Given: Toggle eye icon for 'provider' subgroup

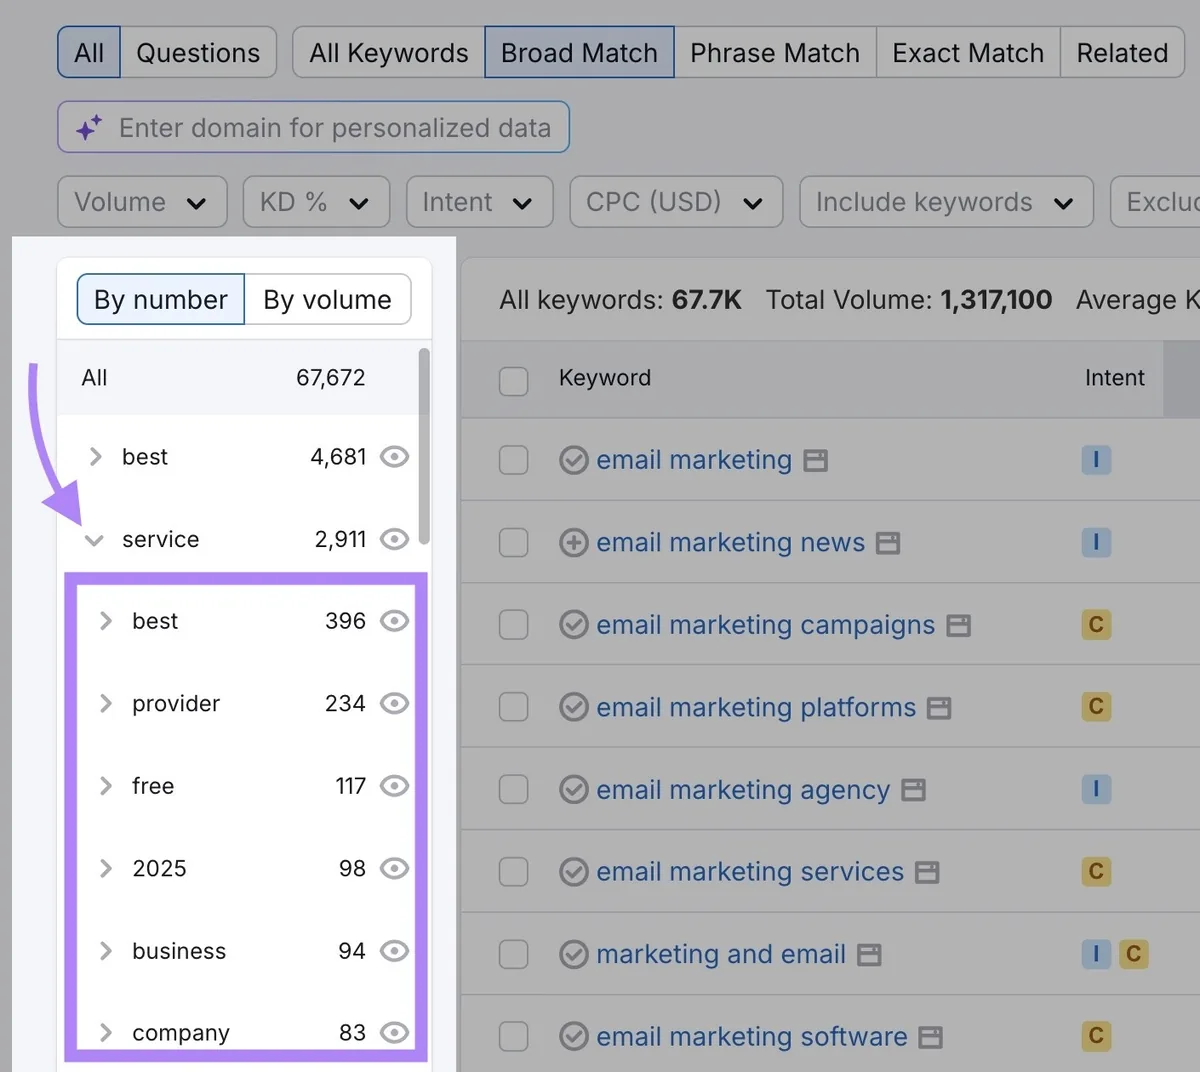Looking at the screenshot, I should (395, 703).
